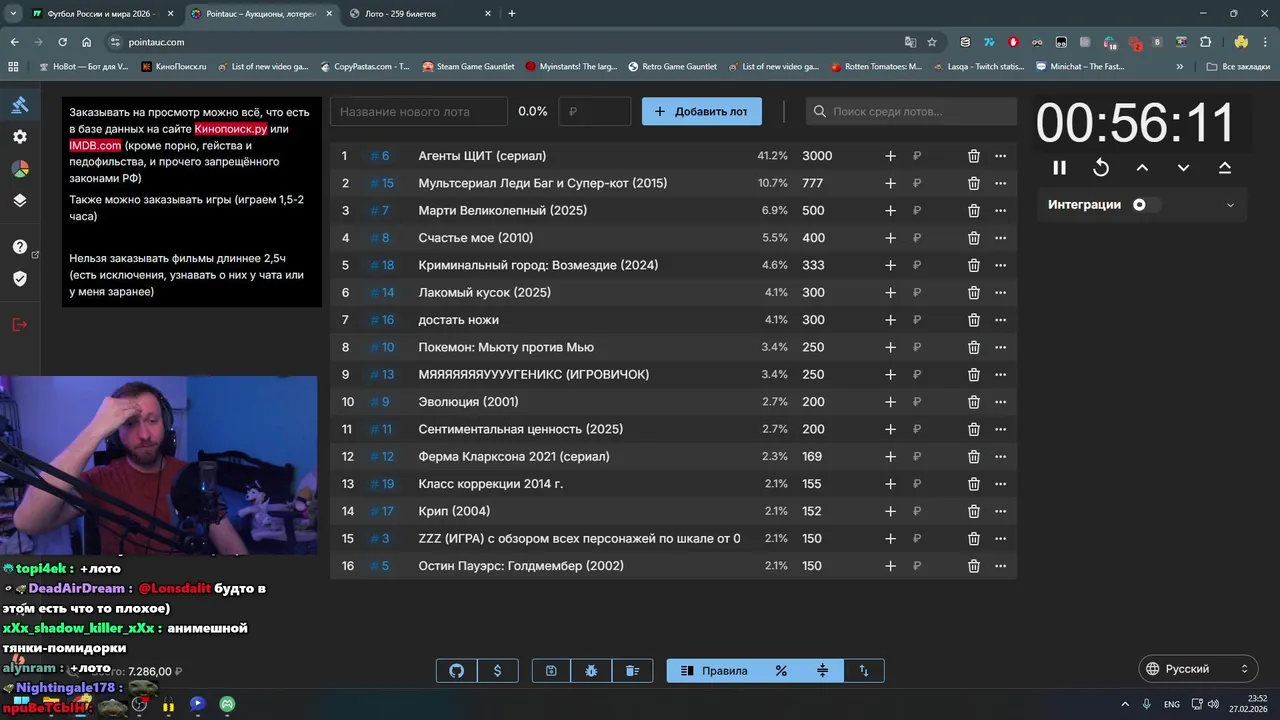Open more options for Криминальный город lot

point(1000,265)
